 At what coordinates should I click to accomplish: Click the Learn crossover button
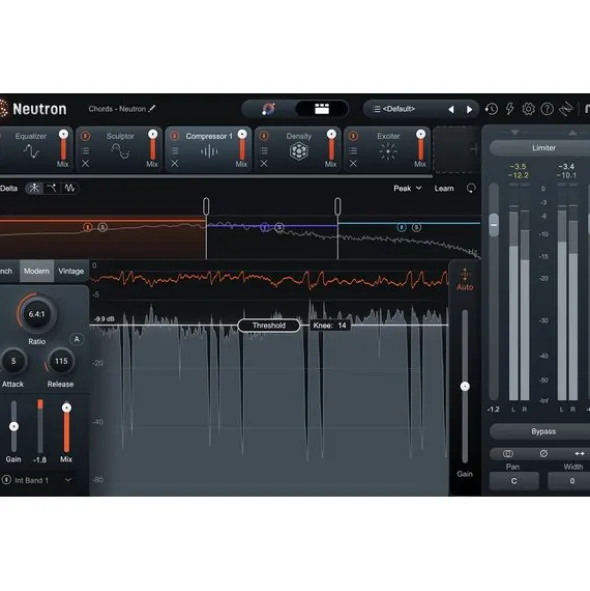pyautogui.click(x=444, y=188)
